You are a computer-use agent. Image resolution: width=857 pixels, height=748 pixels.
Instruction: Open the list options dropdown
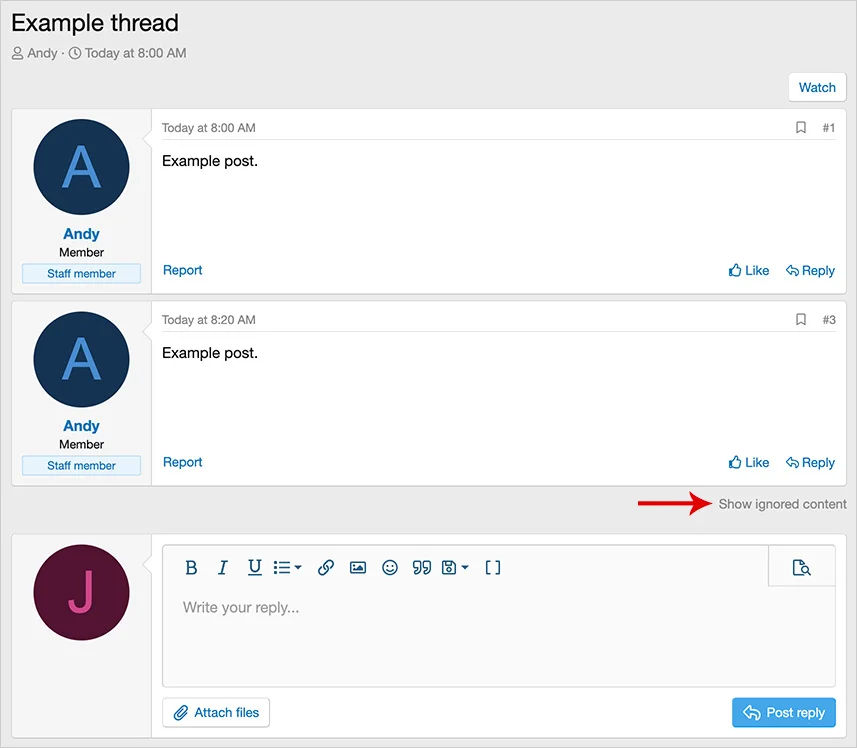288,567
